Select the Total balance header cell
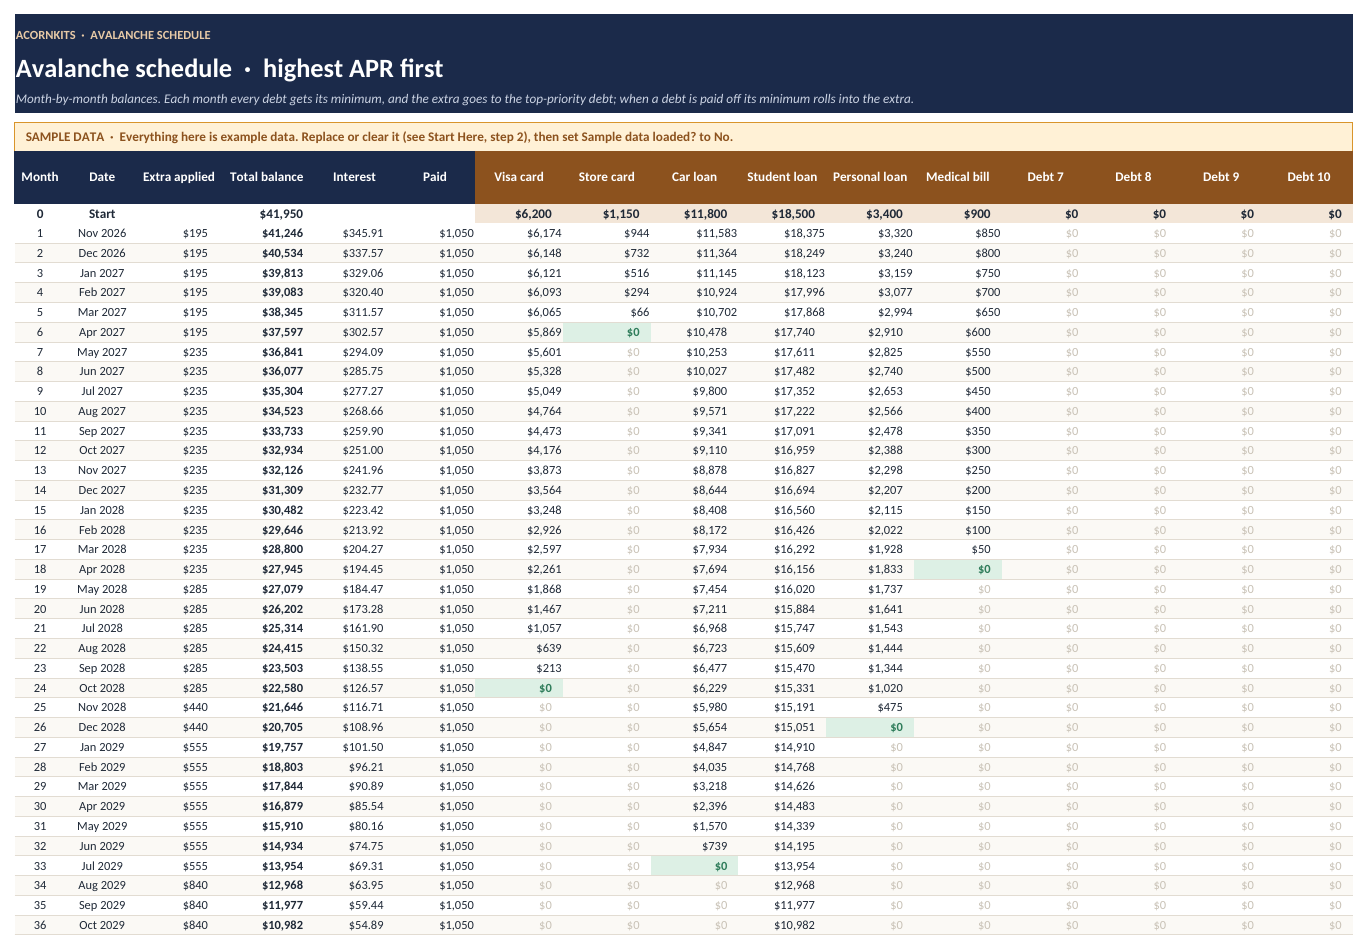 pos(266,177)
